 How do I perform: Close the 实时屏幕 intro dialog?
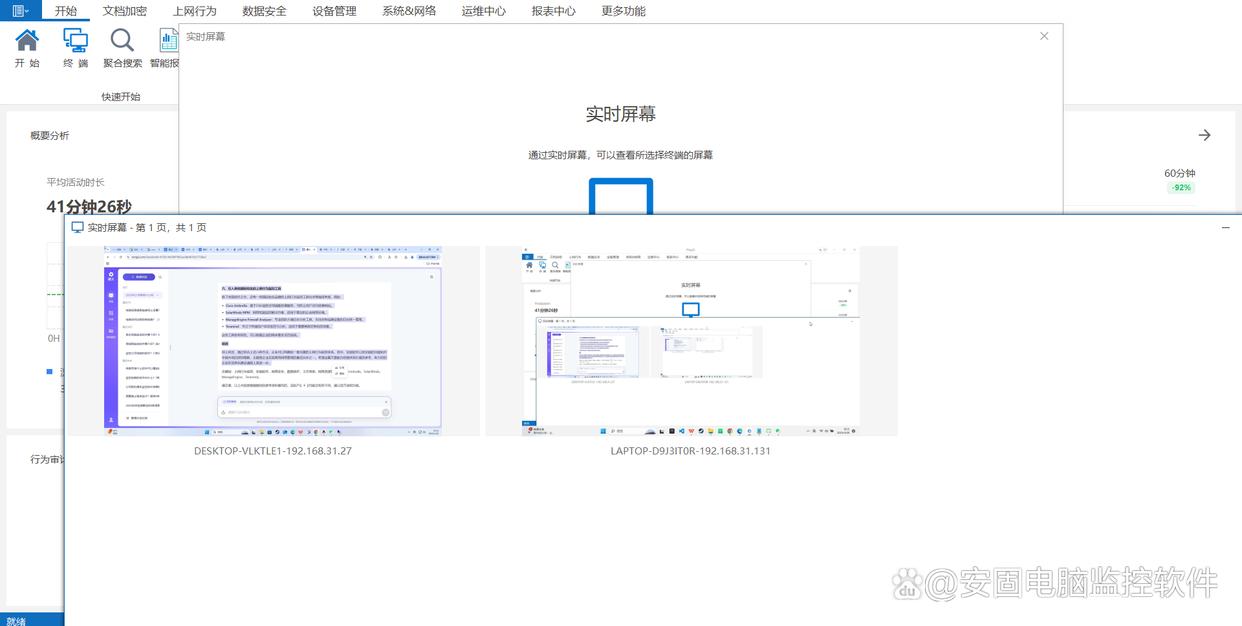coord(1044,36)
